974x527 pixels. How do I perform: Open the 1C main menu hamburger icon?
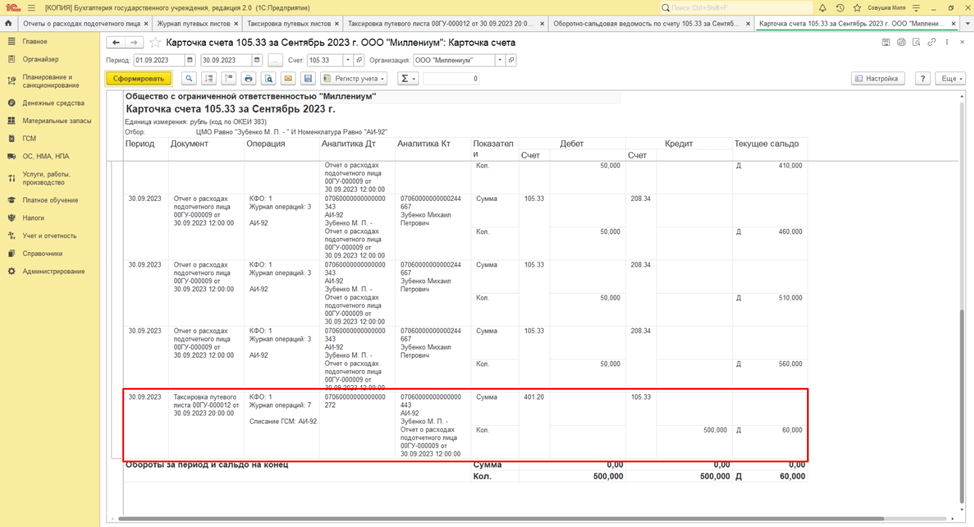[31, 8]
